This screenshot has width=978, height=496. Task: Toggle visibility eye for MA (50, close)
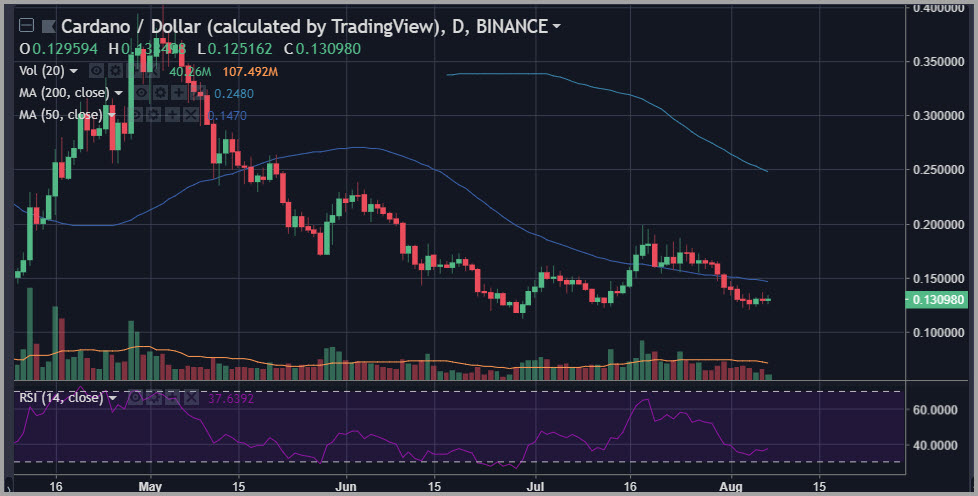pos(135,115)
